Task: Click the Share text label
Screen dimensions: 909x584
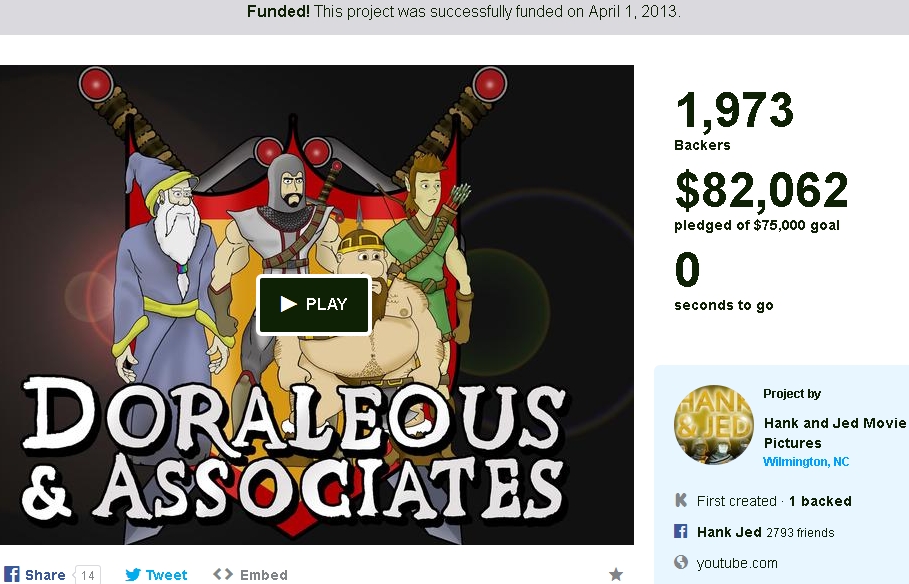Action: tap(45, 575)
